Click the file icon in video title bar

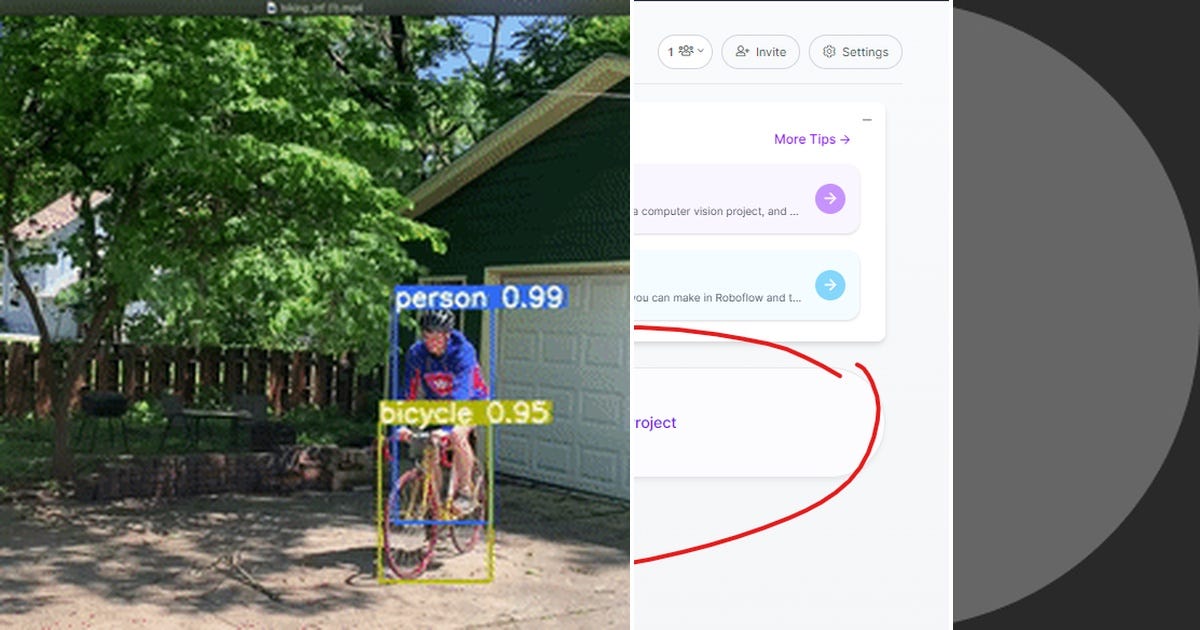point(271,6)
